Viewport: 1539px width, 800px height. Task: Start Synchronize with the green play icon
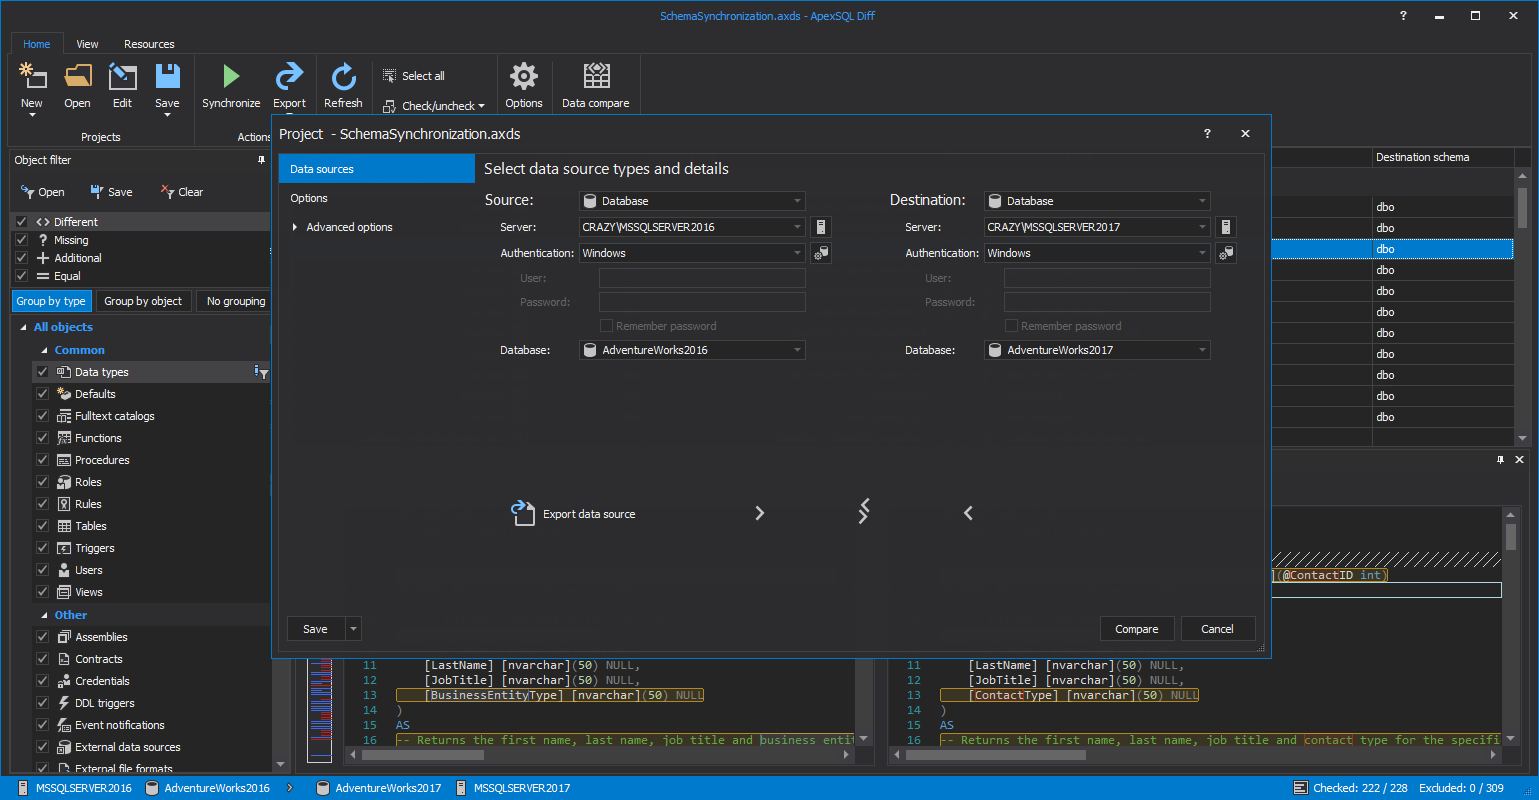[231, 76]
